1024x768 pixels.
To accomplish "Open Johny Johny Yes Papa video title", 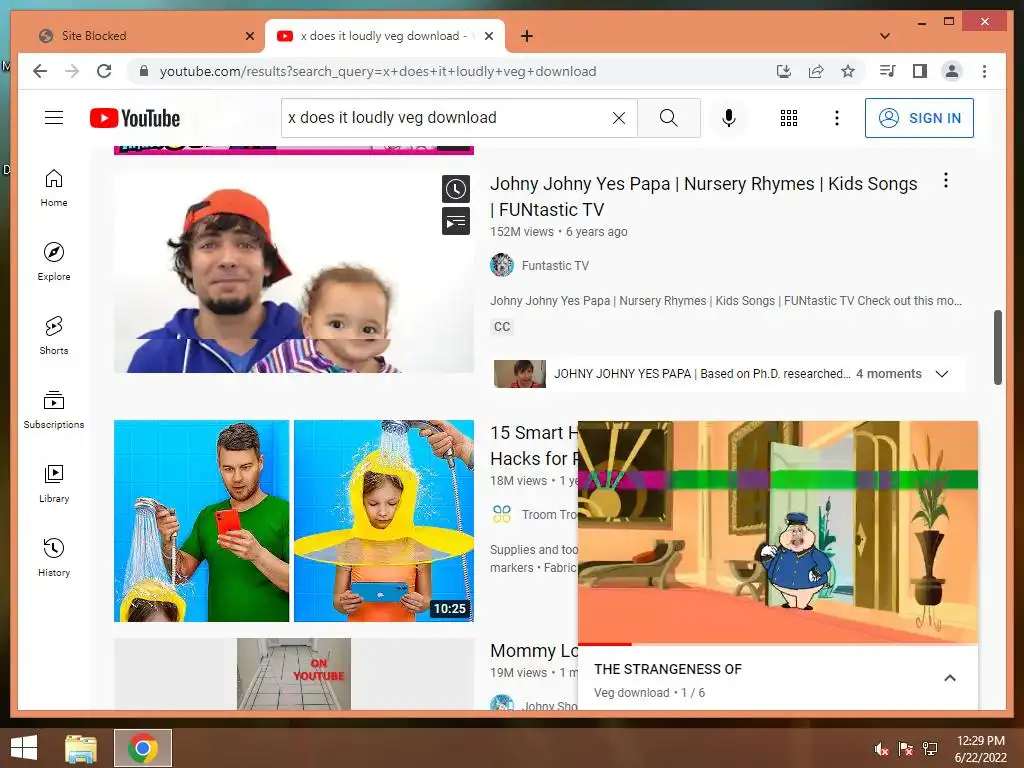I will 703,197.
